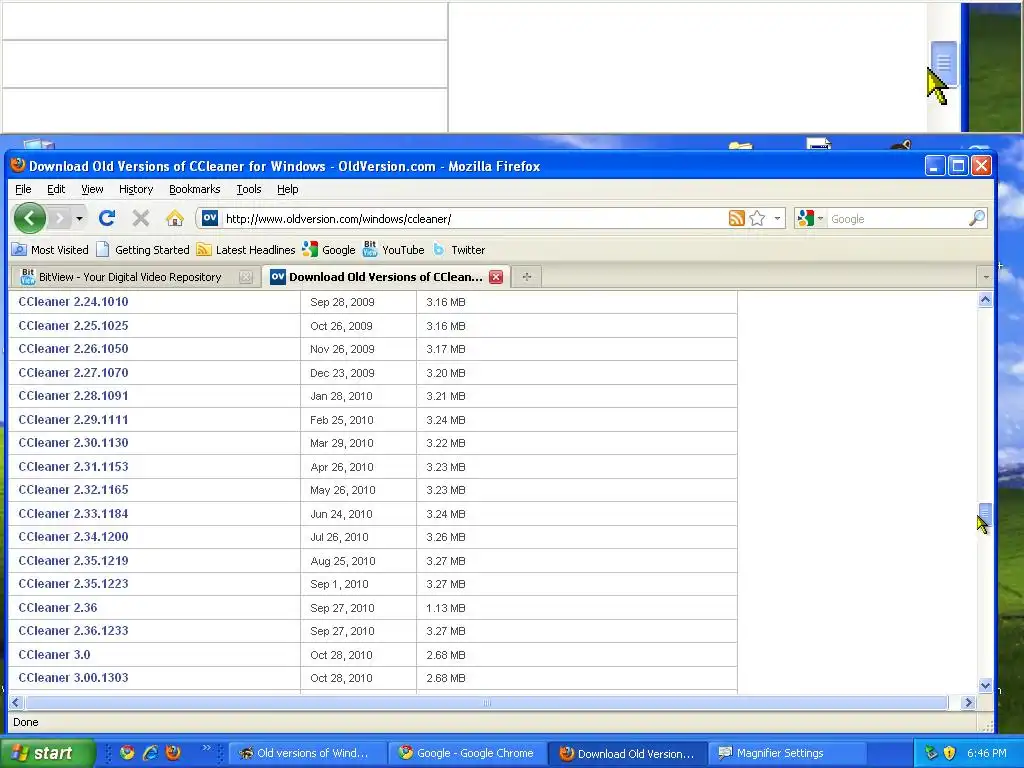
Task: Click the orange RSS feed icon
Action: click(x=736, y=218)
